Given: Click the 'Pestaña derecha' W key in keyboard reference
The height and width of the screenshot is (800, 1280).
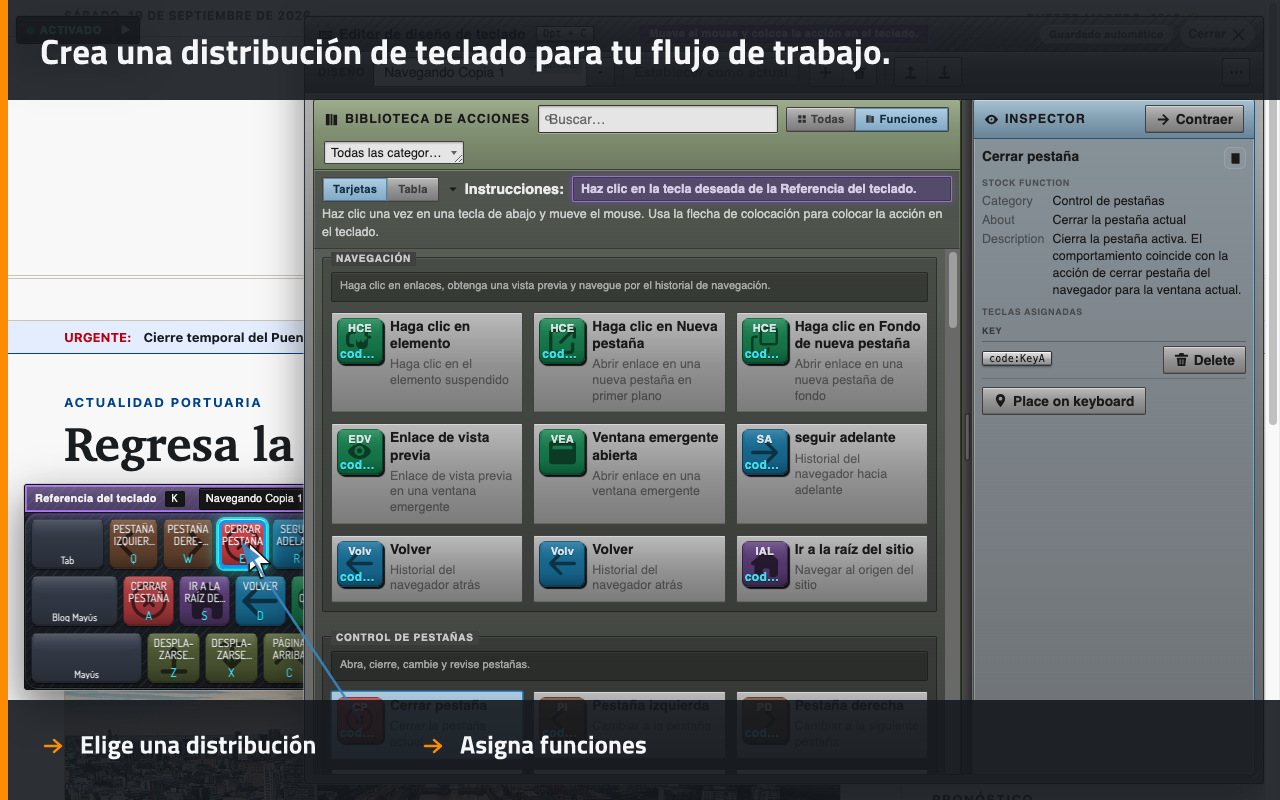Looking at the screenshot, I should [188, 544].
